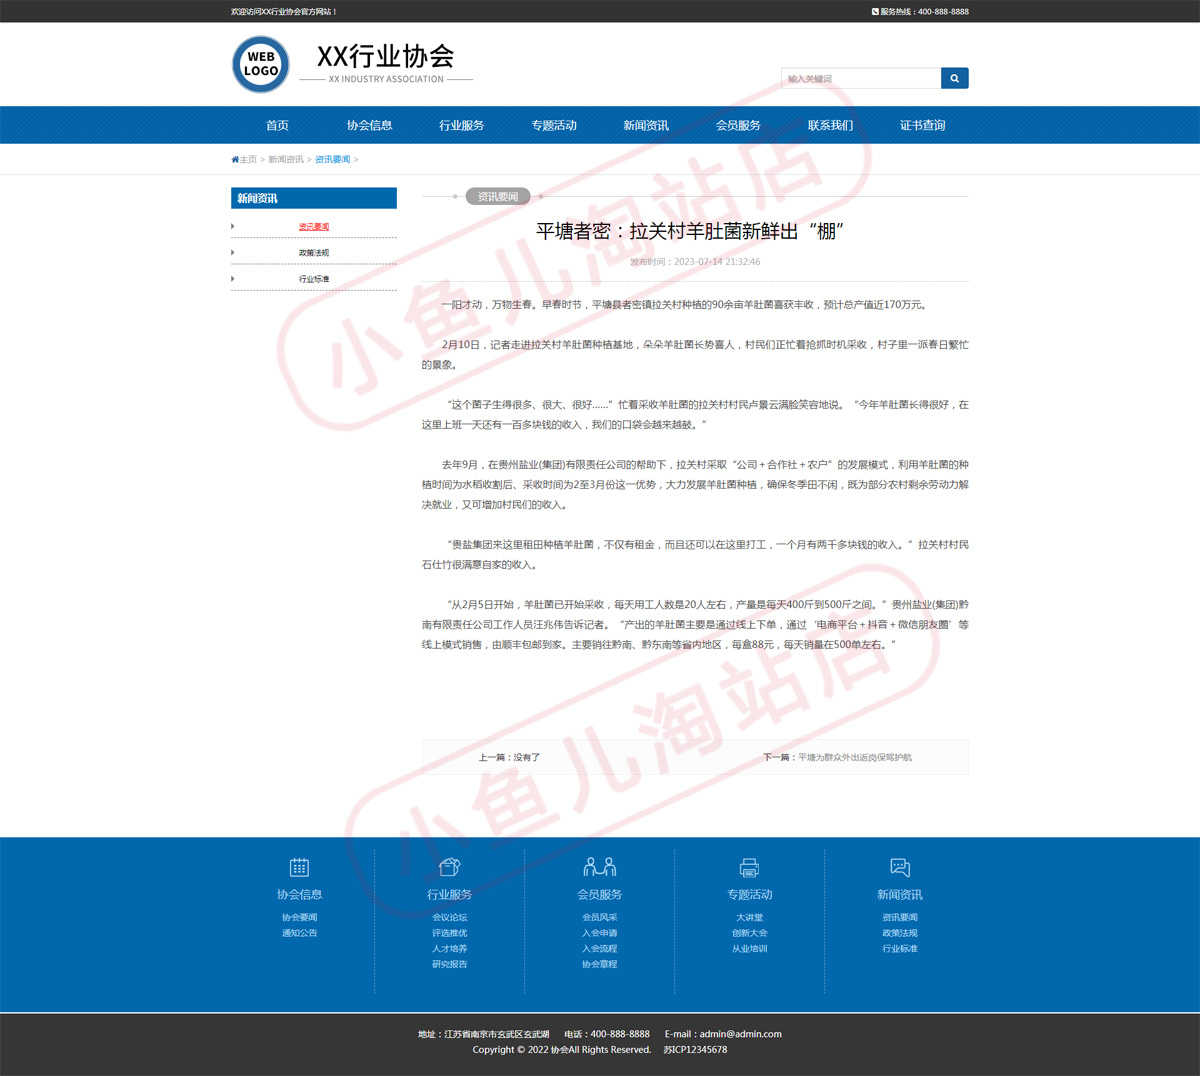Open 联系我们 in the main navigation
The image size is (1200, 1076).
pyautogui.click(x=830, y=125)
